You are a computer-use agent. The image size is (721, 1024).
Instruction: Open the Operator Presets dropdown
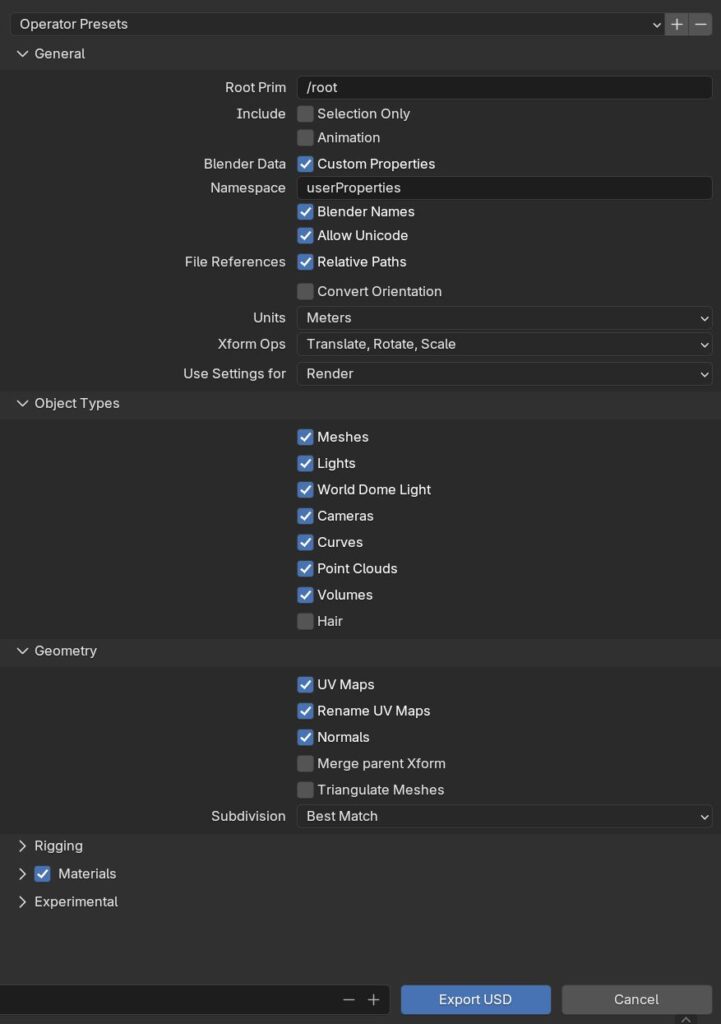337,24
